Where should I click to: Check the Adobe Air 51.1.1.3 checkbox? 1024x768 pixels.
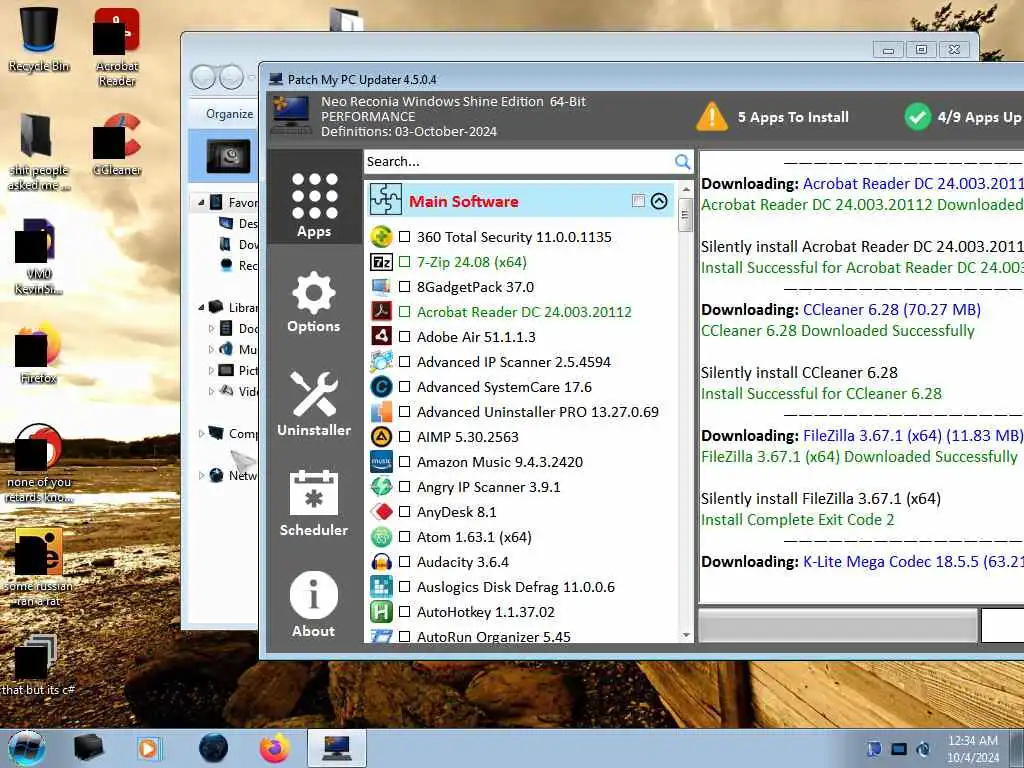point(404,336)
